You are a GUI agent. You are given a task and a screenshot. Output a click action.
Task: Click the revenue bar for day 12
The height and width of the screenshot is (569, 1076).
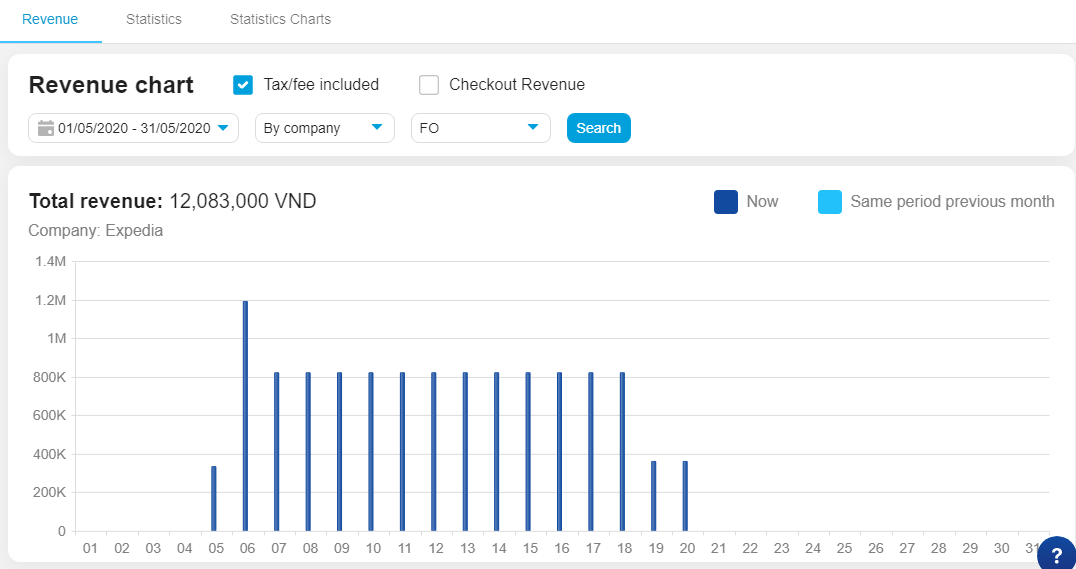[434, 451]
